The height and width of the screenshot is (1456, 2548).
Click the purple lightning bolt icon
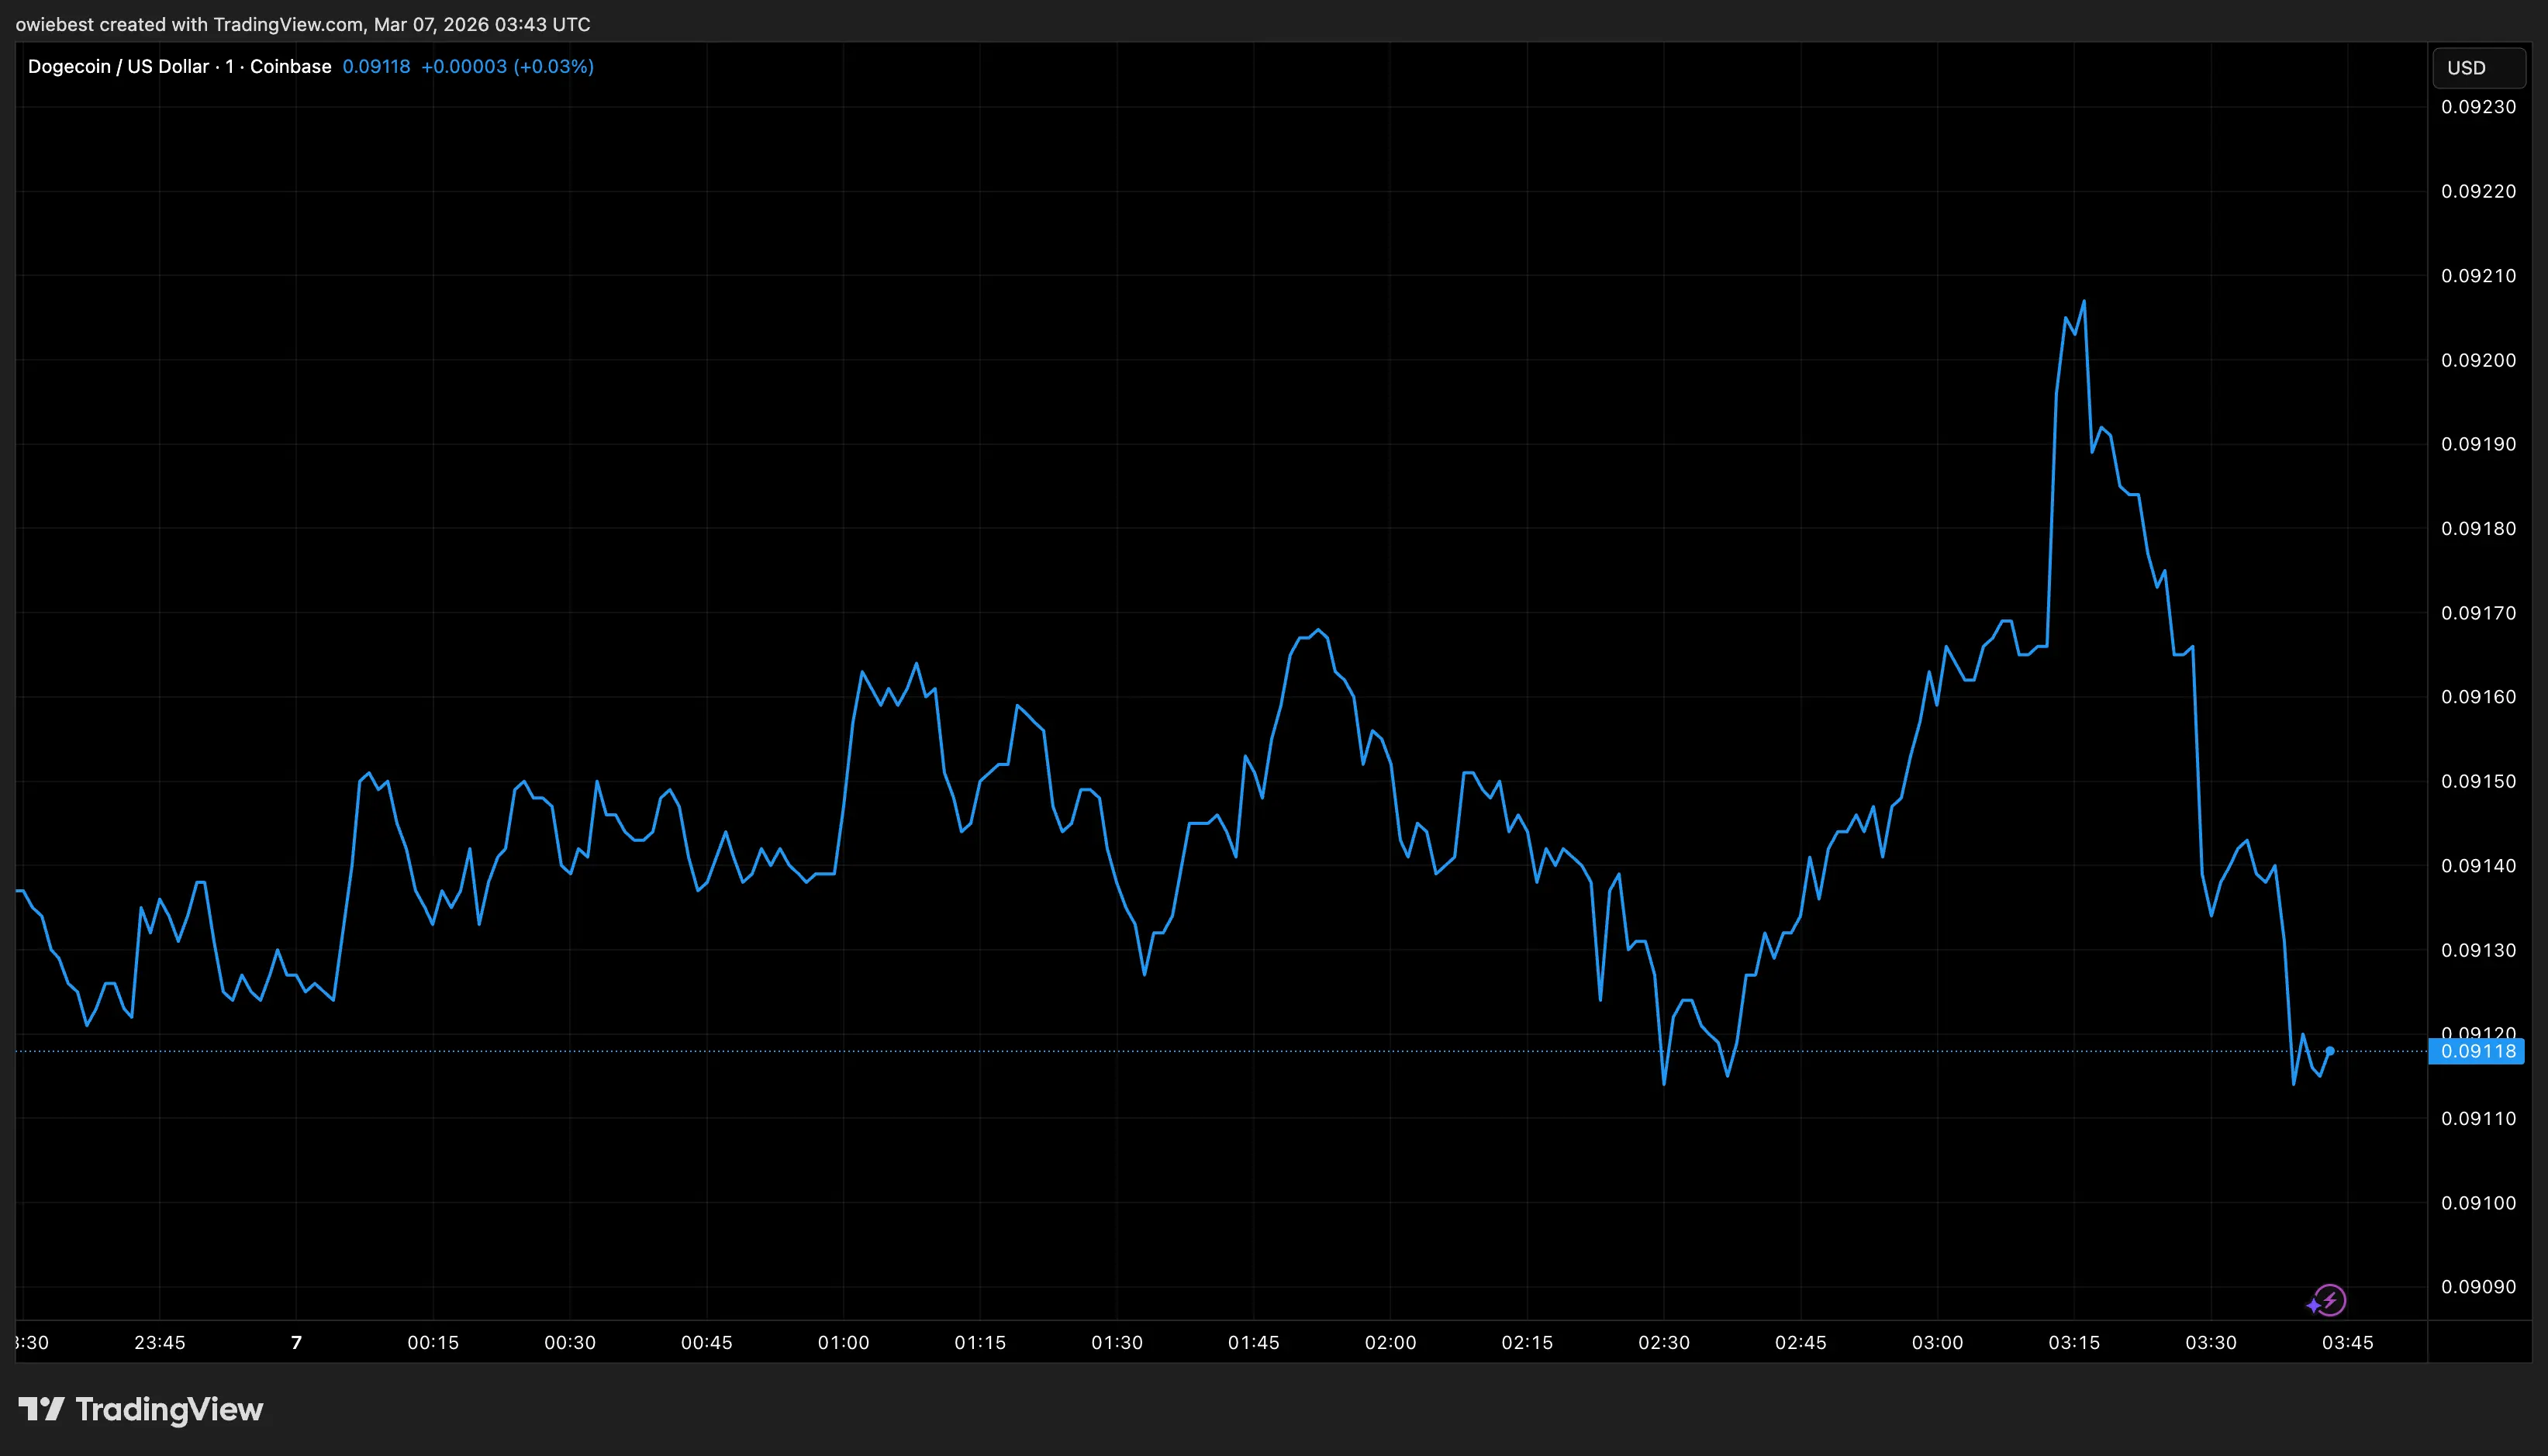(x=2329, y=1300)
